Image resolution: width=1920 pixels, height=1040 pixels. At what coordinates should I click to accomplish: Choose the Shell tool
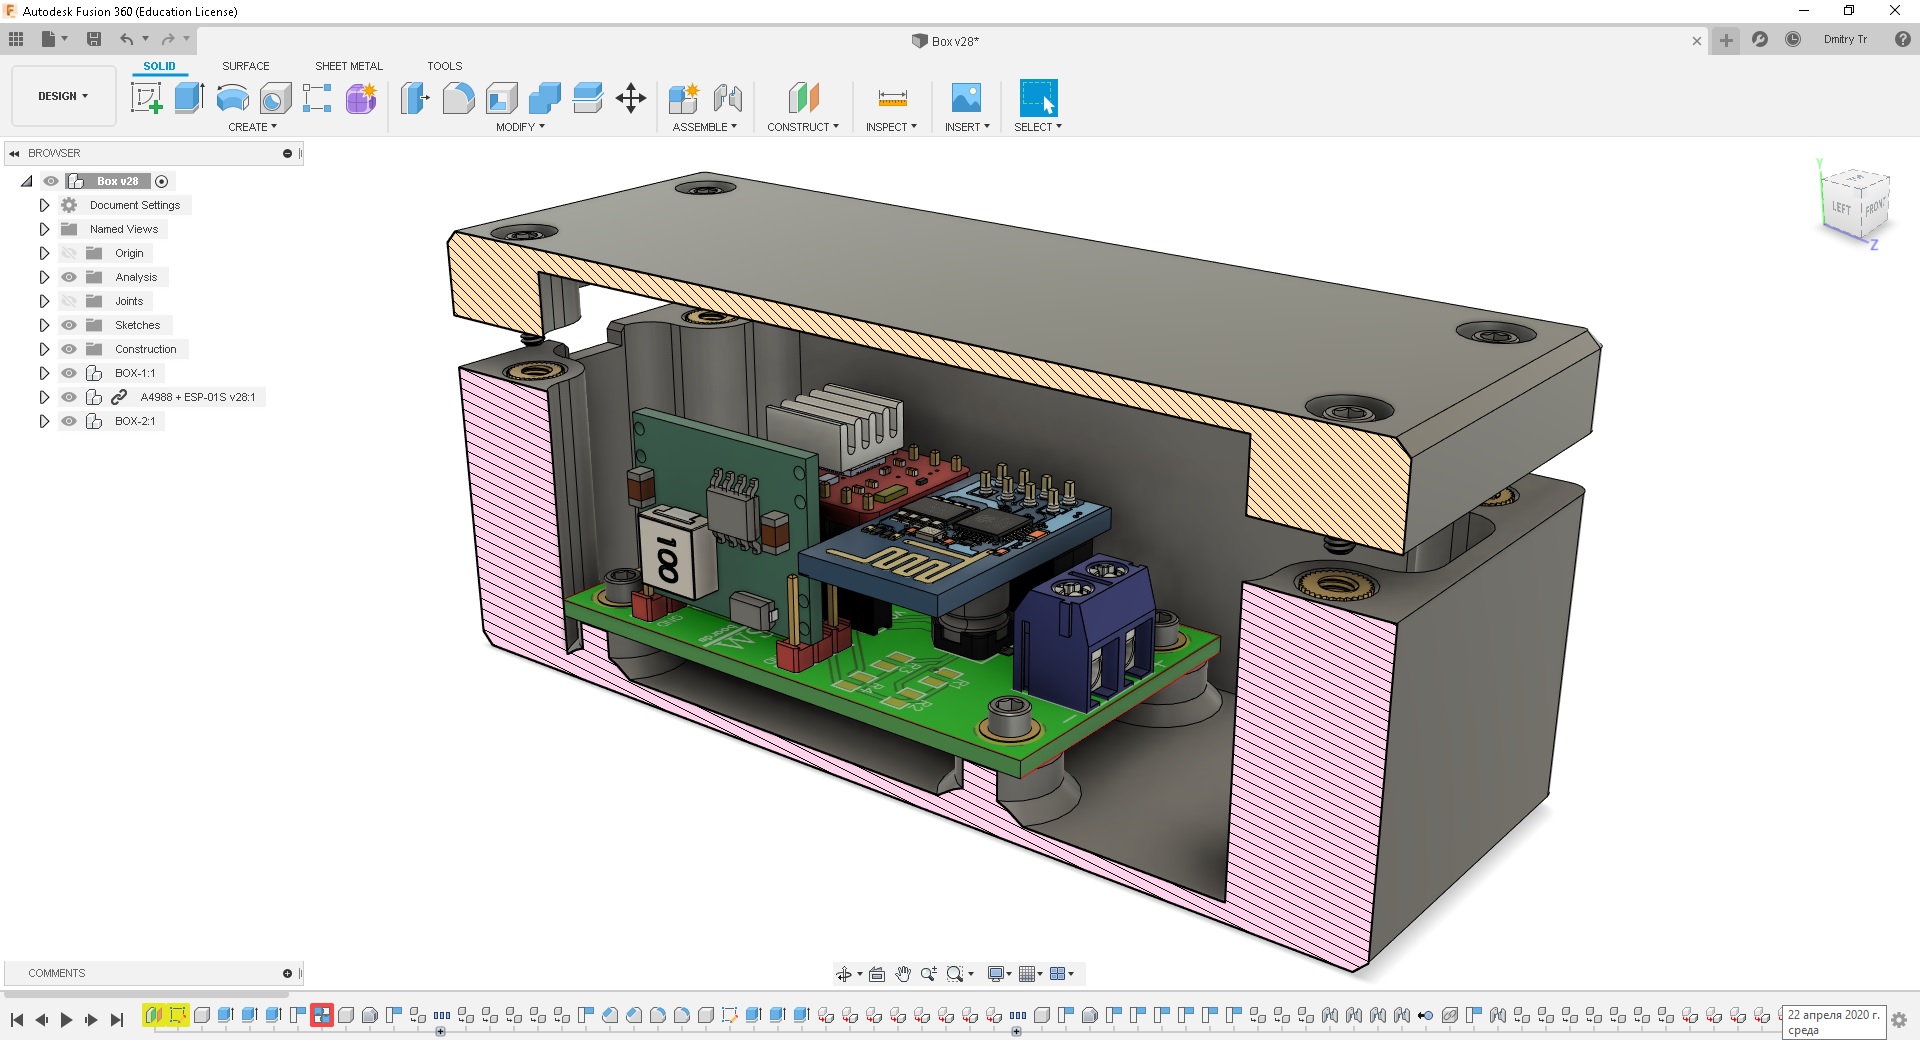pos(502,98)
